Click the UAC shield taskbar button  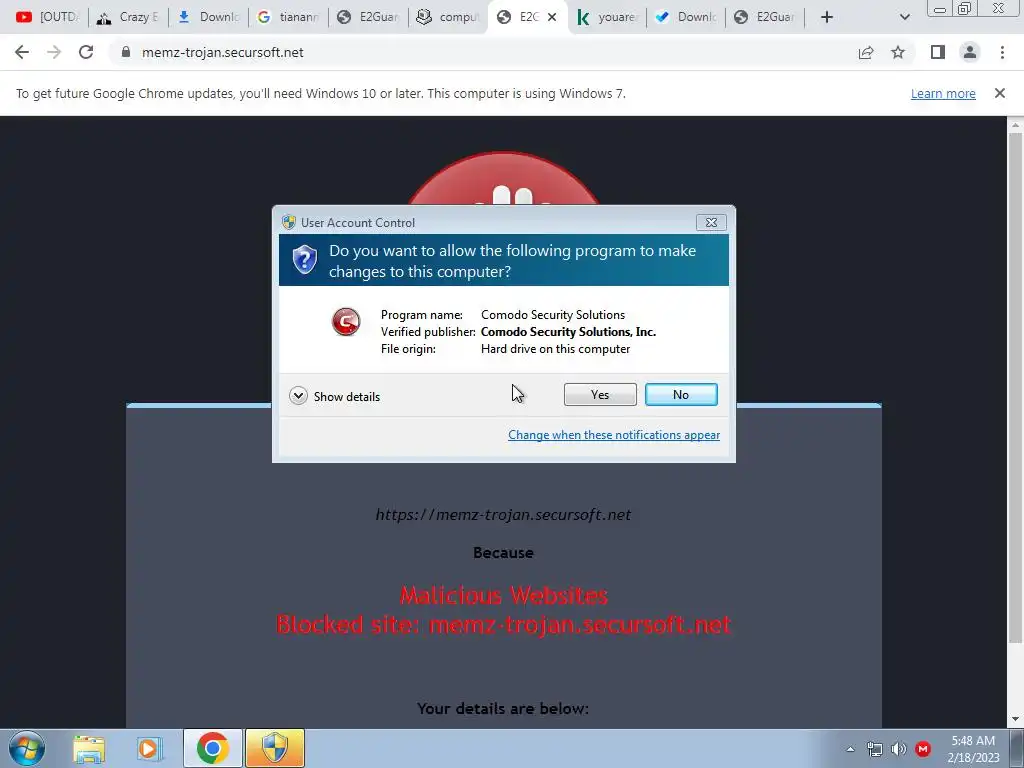(275, 748)
